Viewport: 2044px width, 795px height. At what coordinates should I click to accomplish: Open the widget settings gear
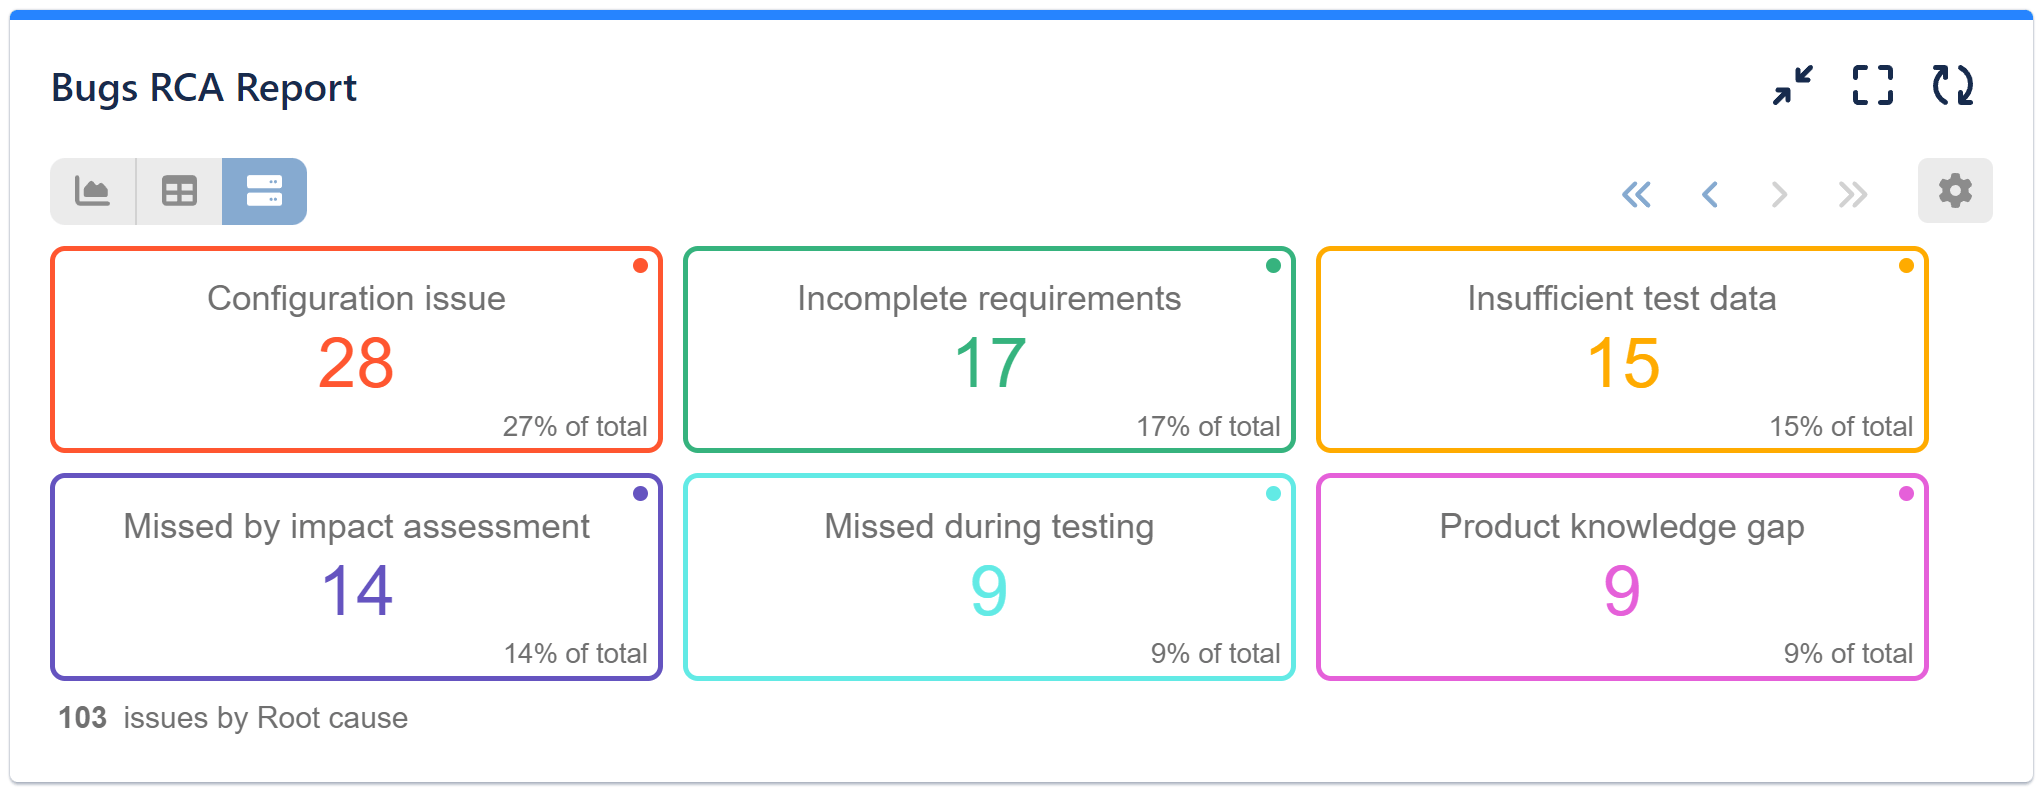click(1953, 190)
